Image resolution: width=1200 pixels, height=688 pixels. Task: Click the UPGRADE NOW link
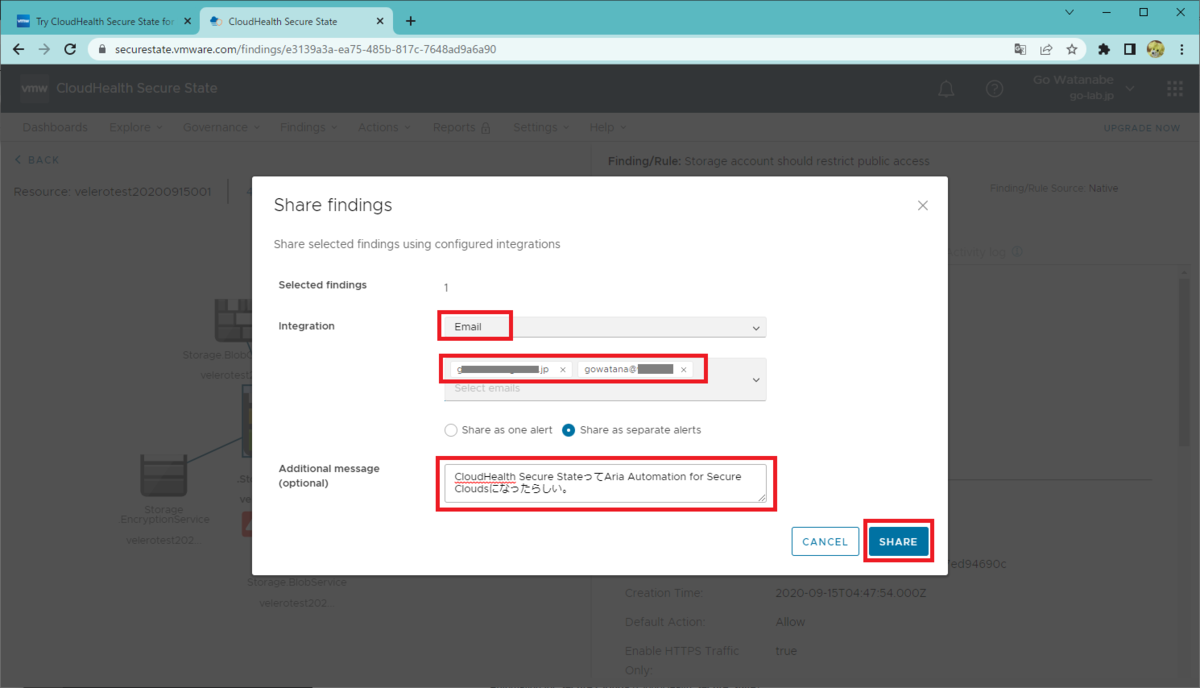(1141, 128)
